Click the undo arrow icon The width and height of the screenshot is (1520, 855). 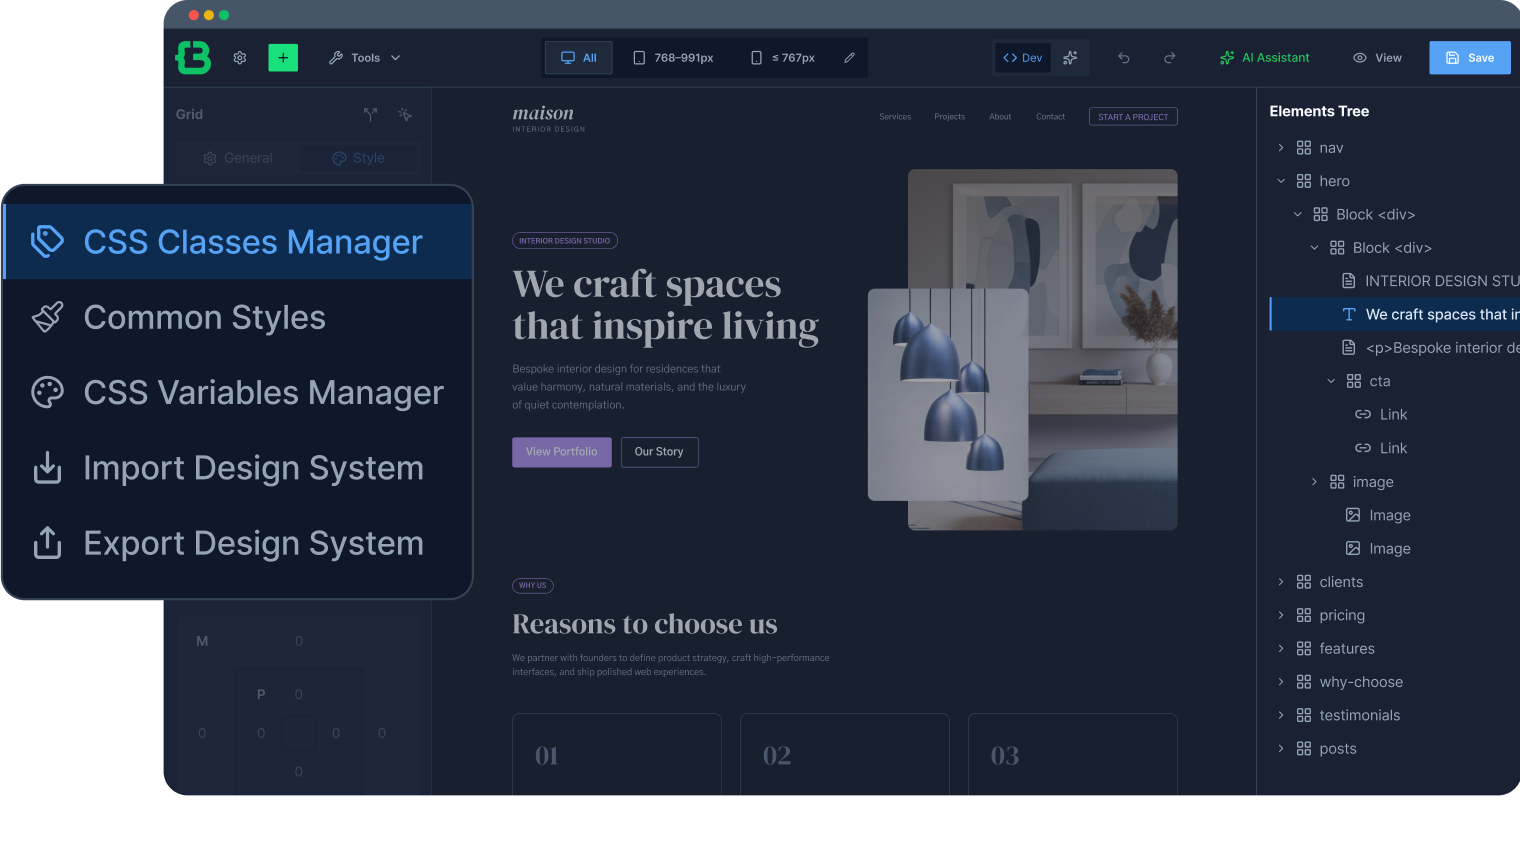point(1124,58)
